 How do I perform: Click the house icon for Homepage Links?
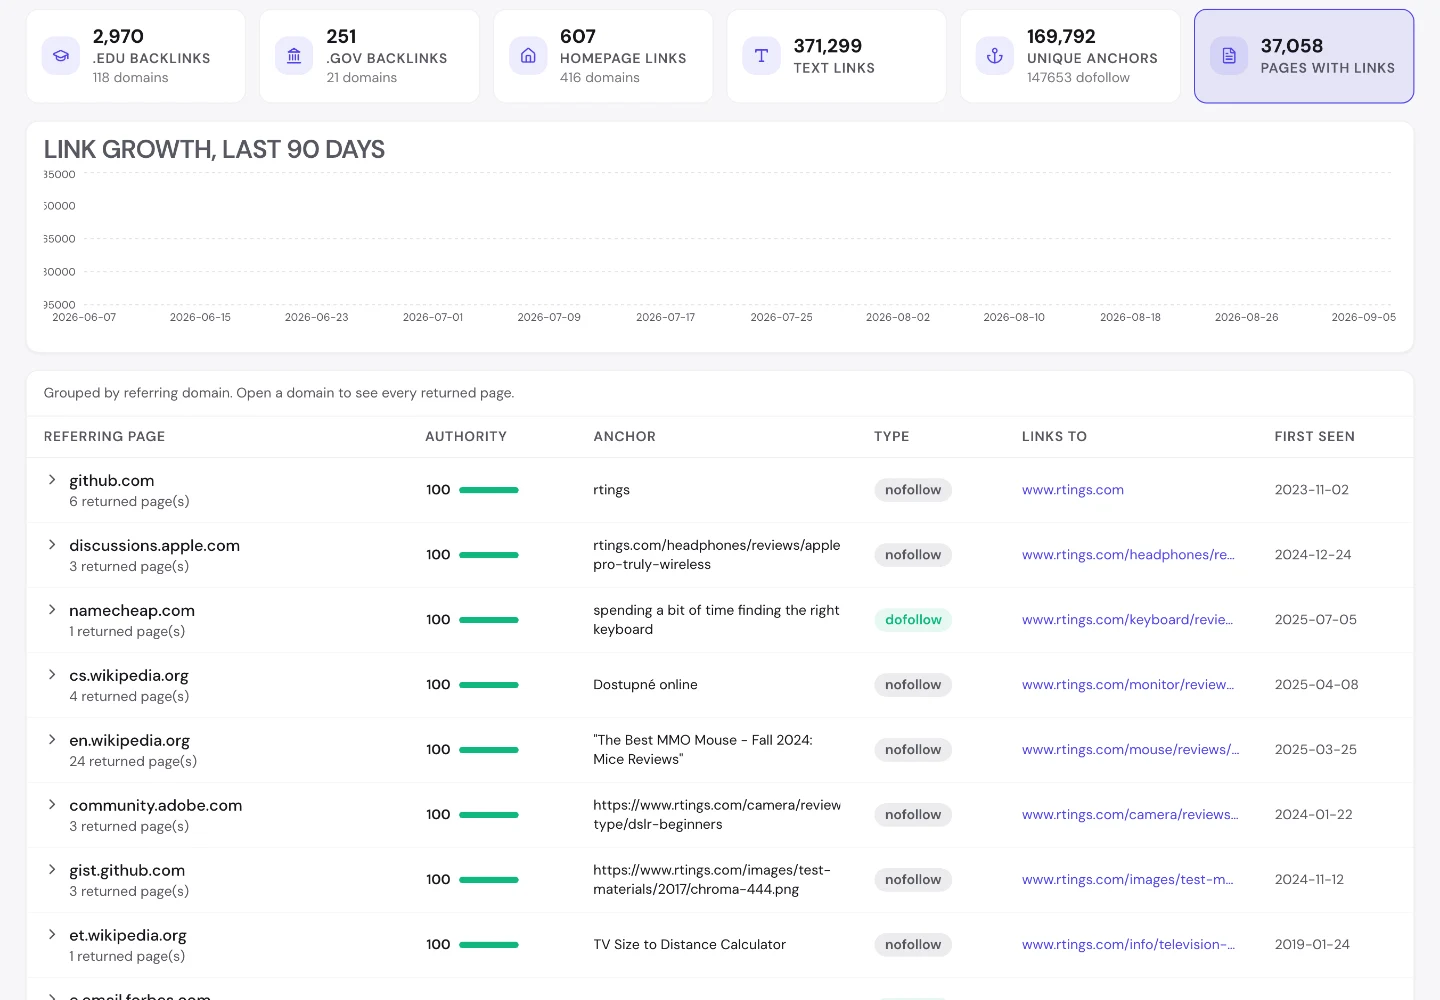pyautogui.click(x=528, y=56)
